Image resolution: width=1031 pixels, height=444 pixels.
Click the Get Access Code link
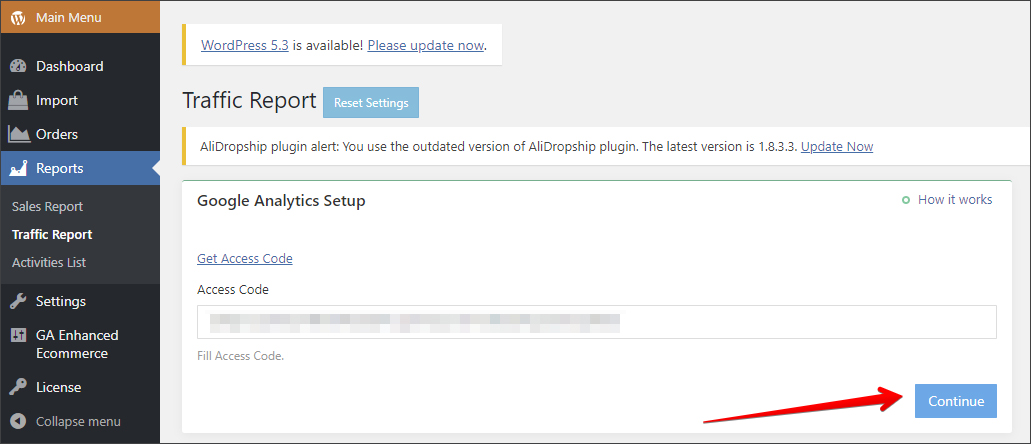point(245,259)
